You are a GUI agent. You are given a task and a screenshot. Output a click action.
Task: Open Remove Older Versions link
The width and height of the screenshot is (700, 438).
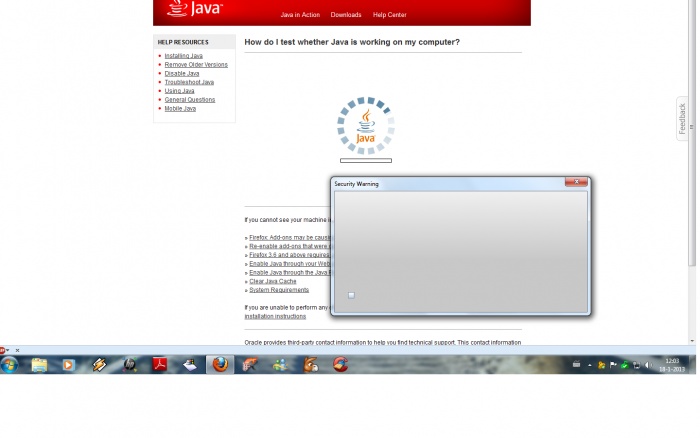tap(196, 65)
